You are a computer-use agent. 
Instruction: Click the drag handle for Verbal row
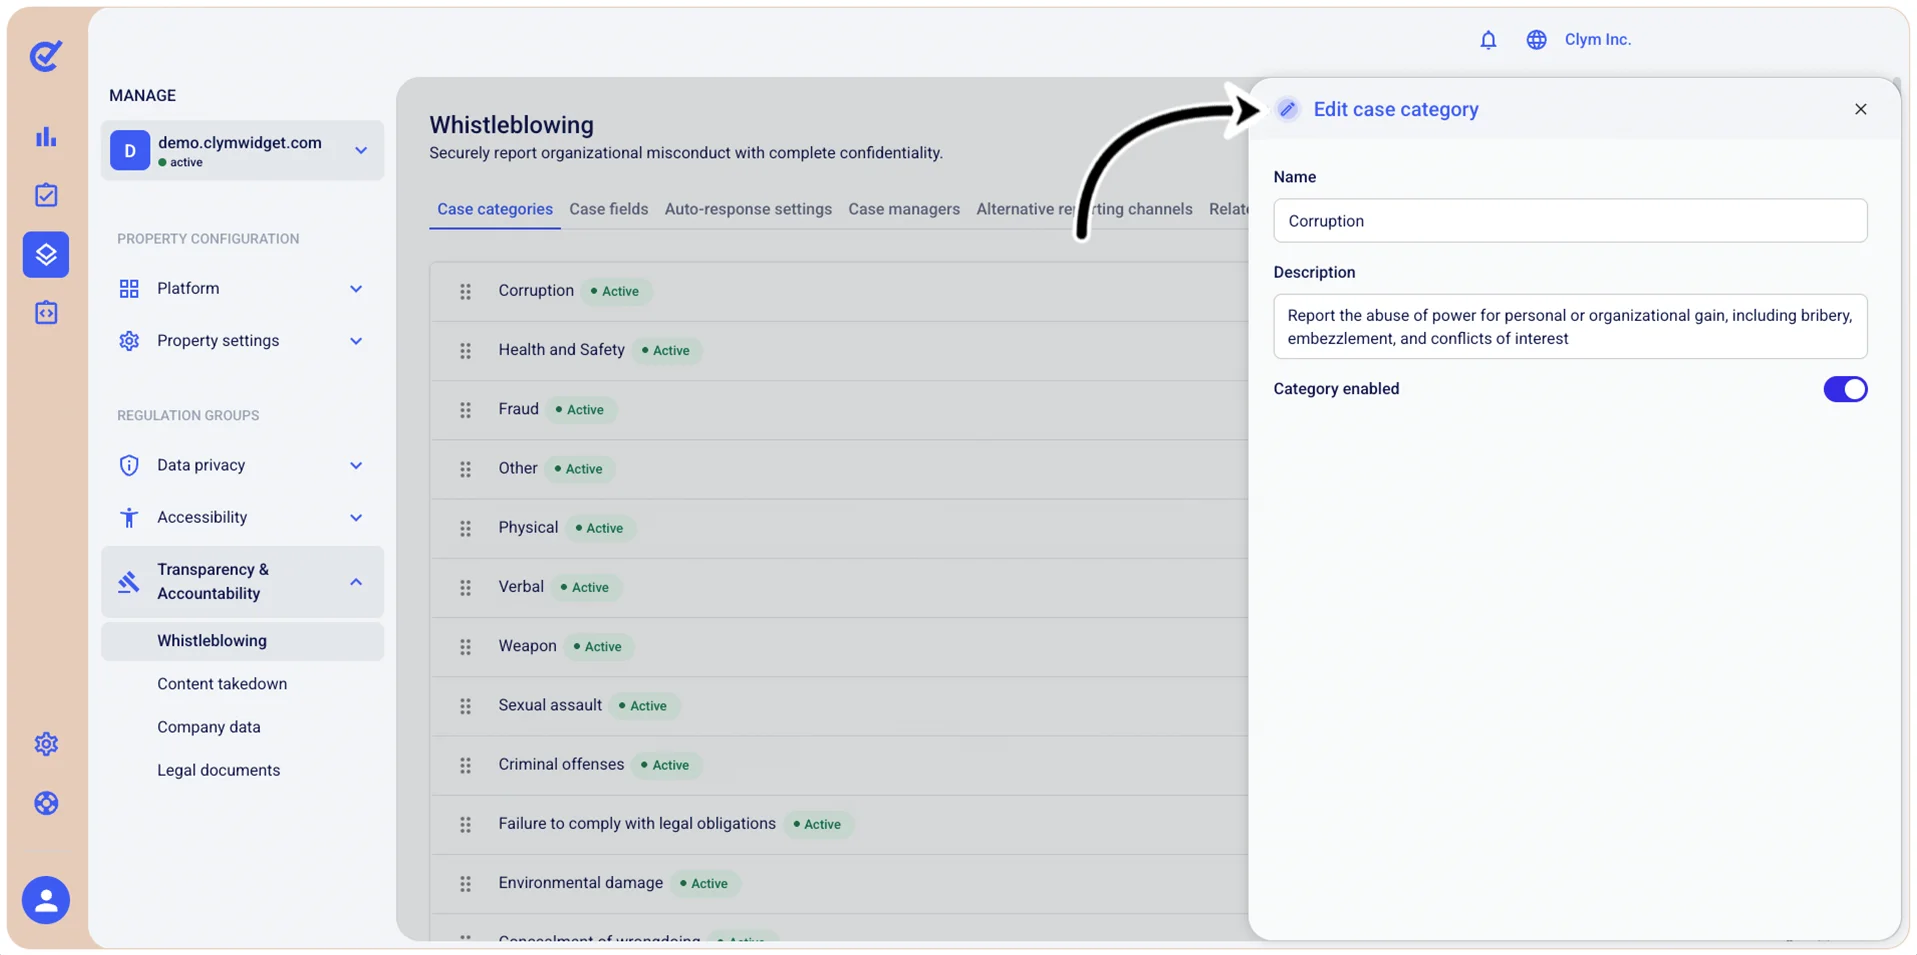tap(465, 588)
